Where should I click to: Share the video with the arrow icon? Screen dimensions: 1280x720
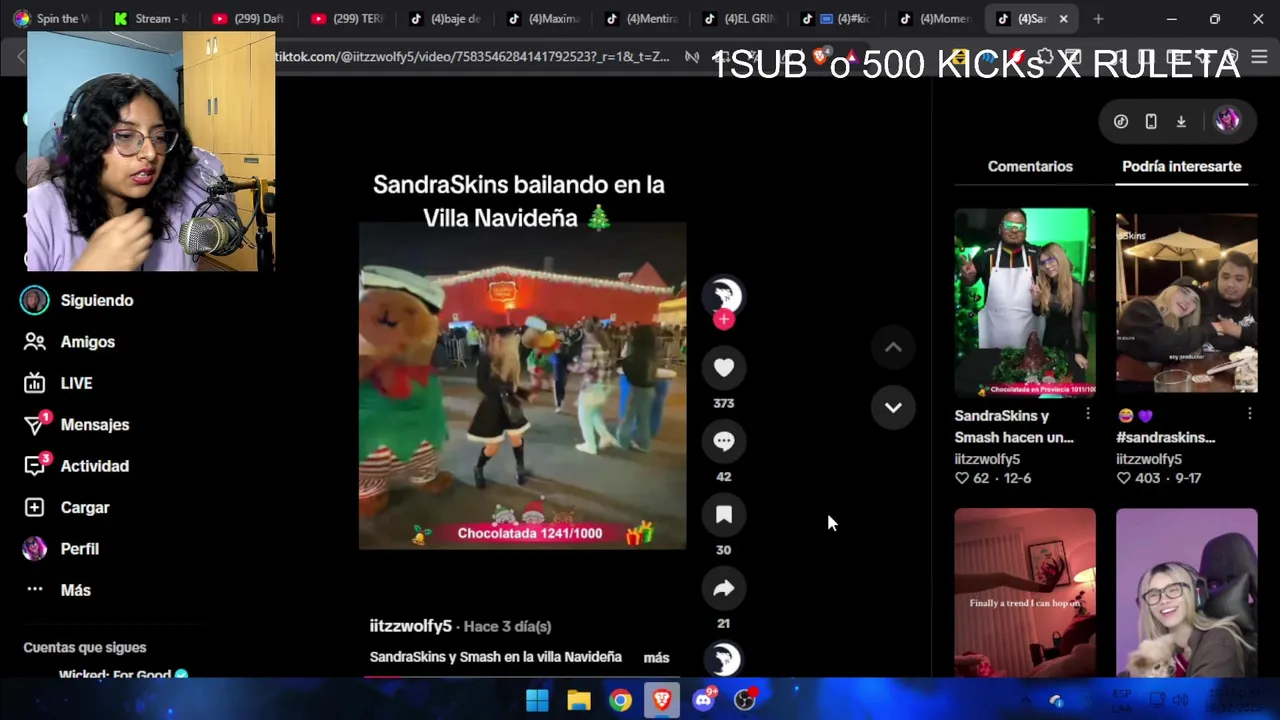pos(724,588)
